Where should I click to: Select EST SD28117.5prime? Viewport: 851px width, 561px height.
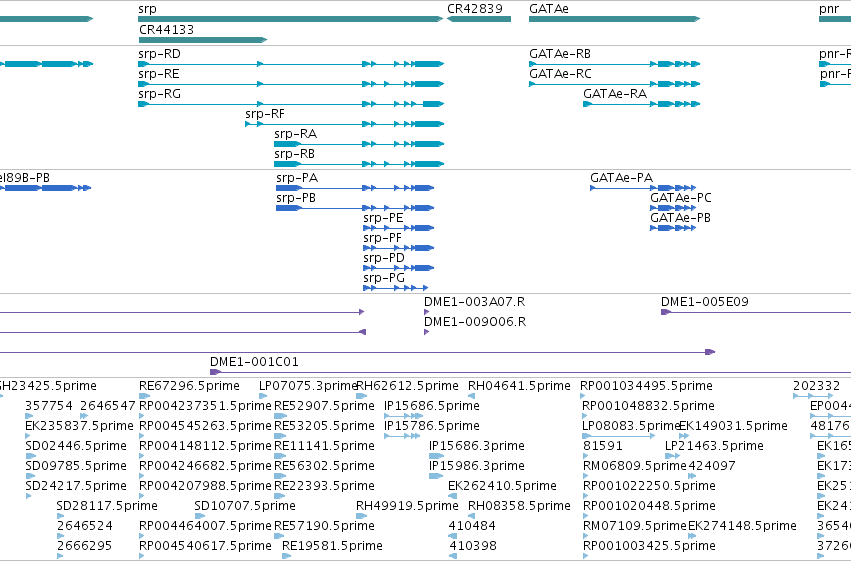[60, 516]
